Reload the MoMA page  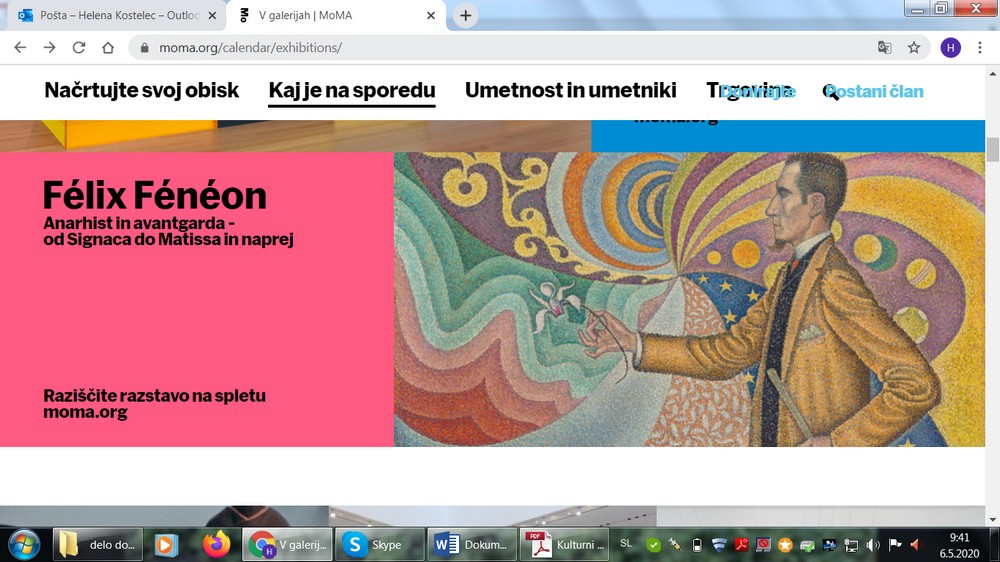coord(78,48)
